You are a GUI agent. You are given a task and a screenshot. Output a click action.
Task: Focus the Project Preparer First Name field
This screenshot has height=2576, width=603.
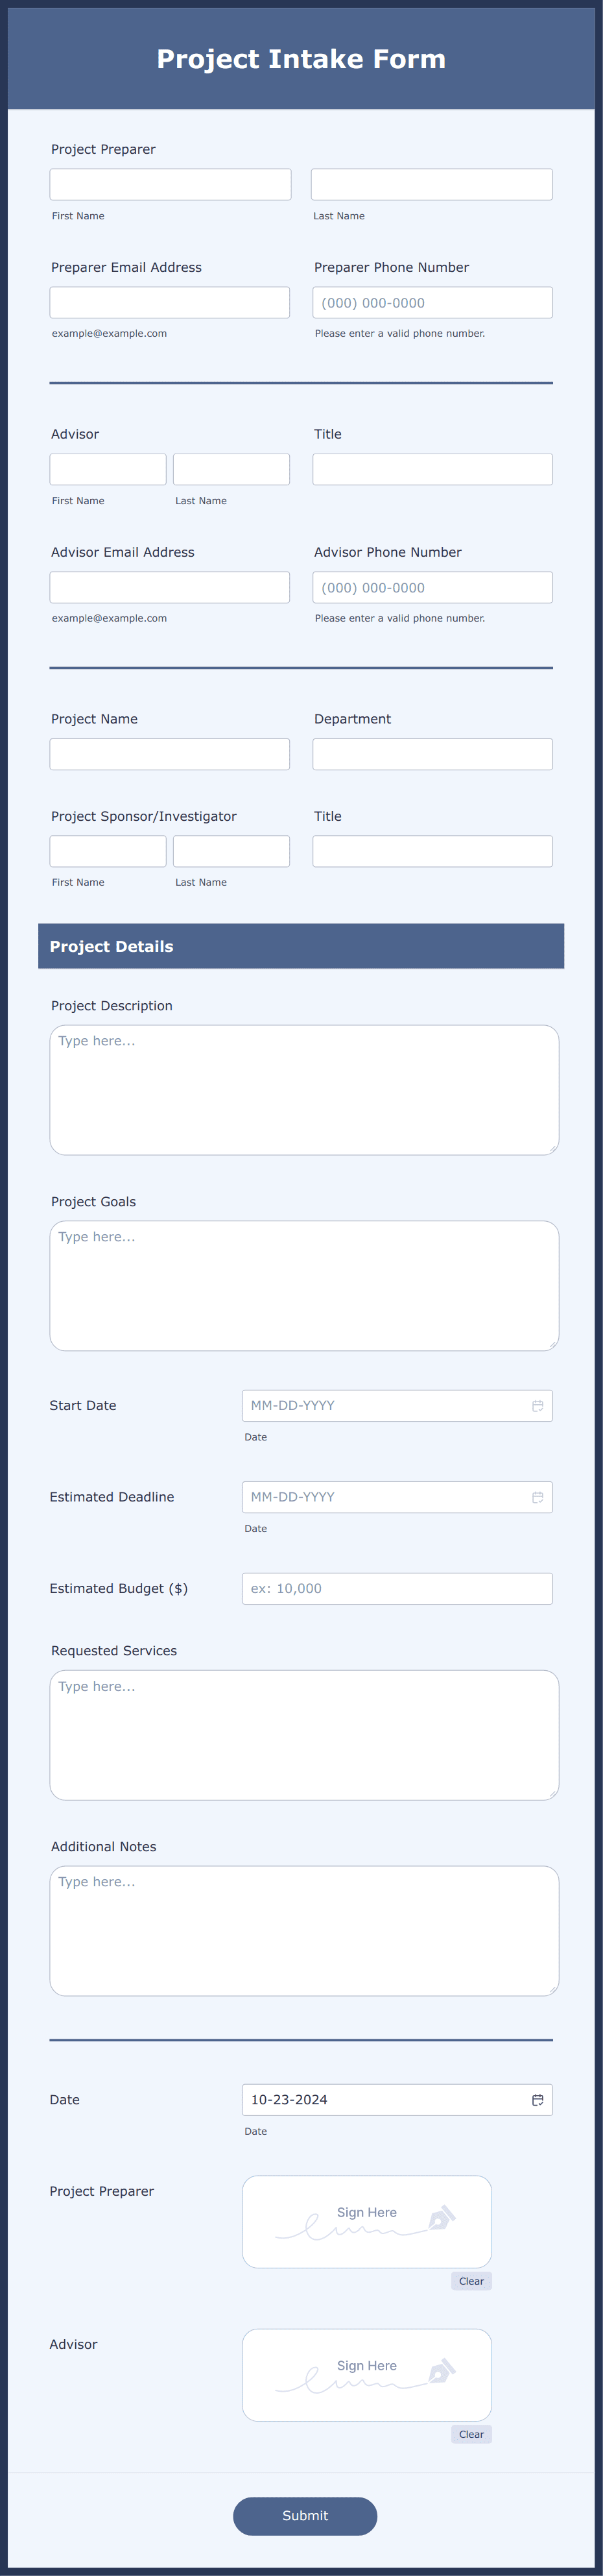[171, 184]
